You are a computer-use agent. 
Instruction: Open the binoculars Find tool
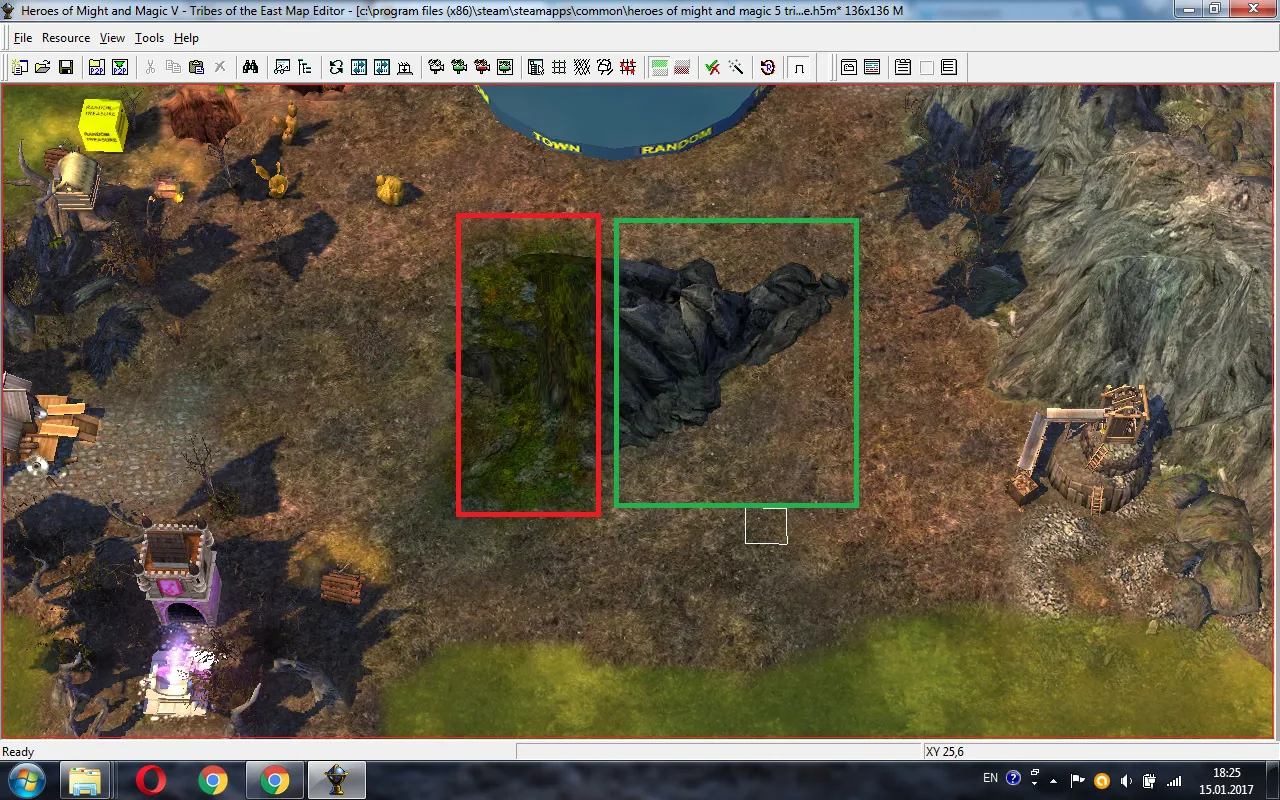(x=250, y=67)
